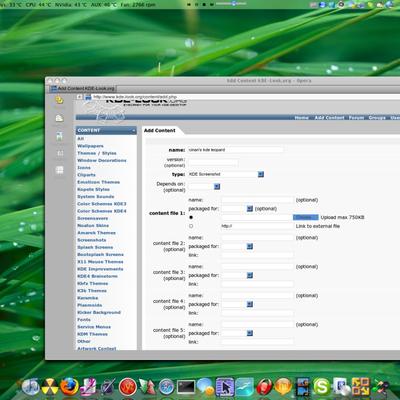The height and width of the screenshot is (400, 400).
Task: Click the external file http:// link field
Action: pyautogui.click(x=257, y=226)
